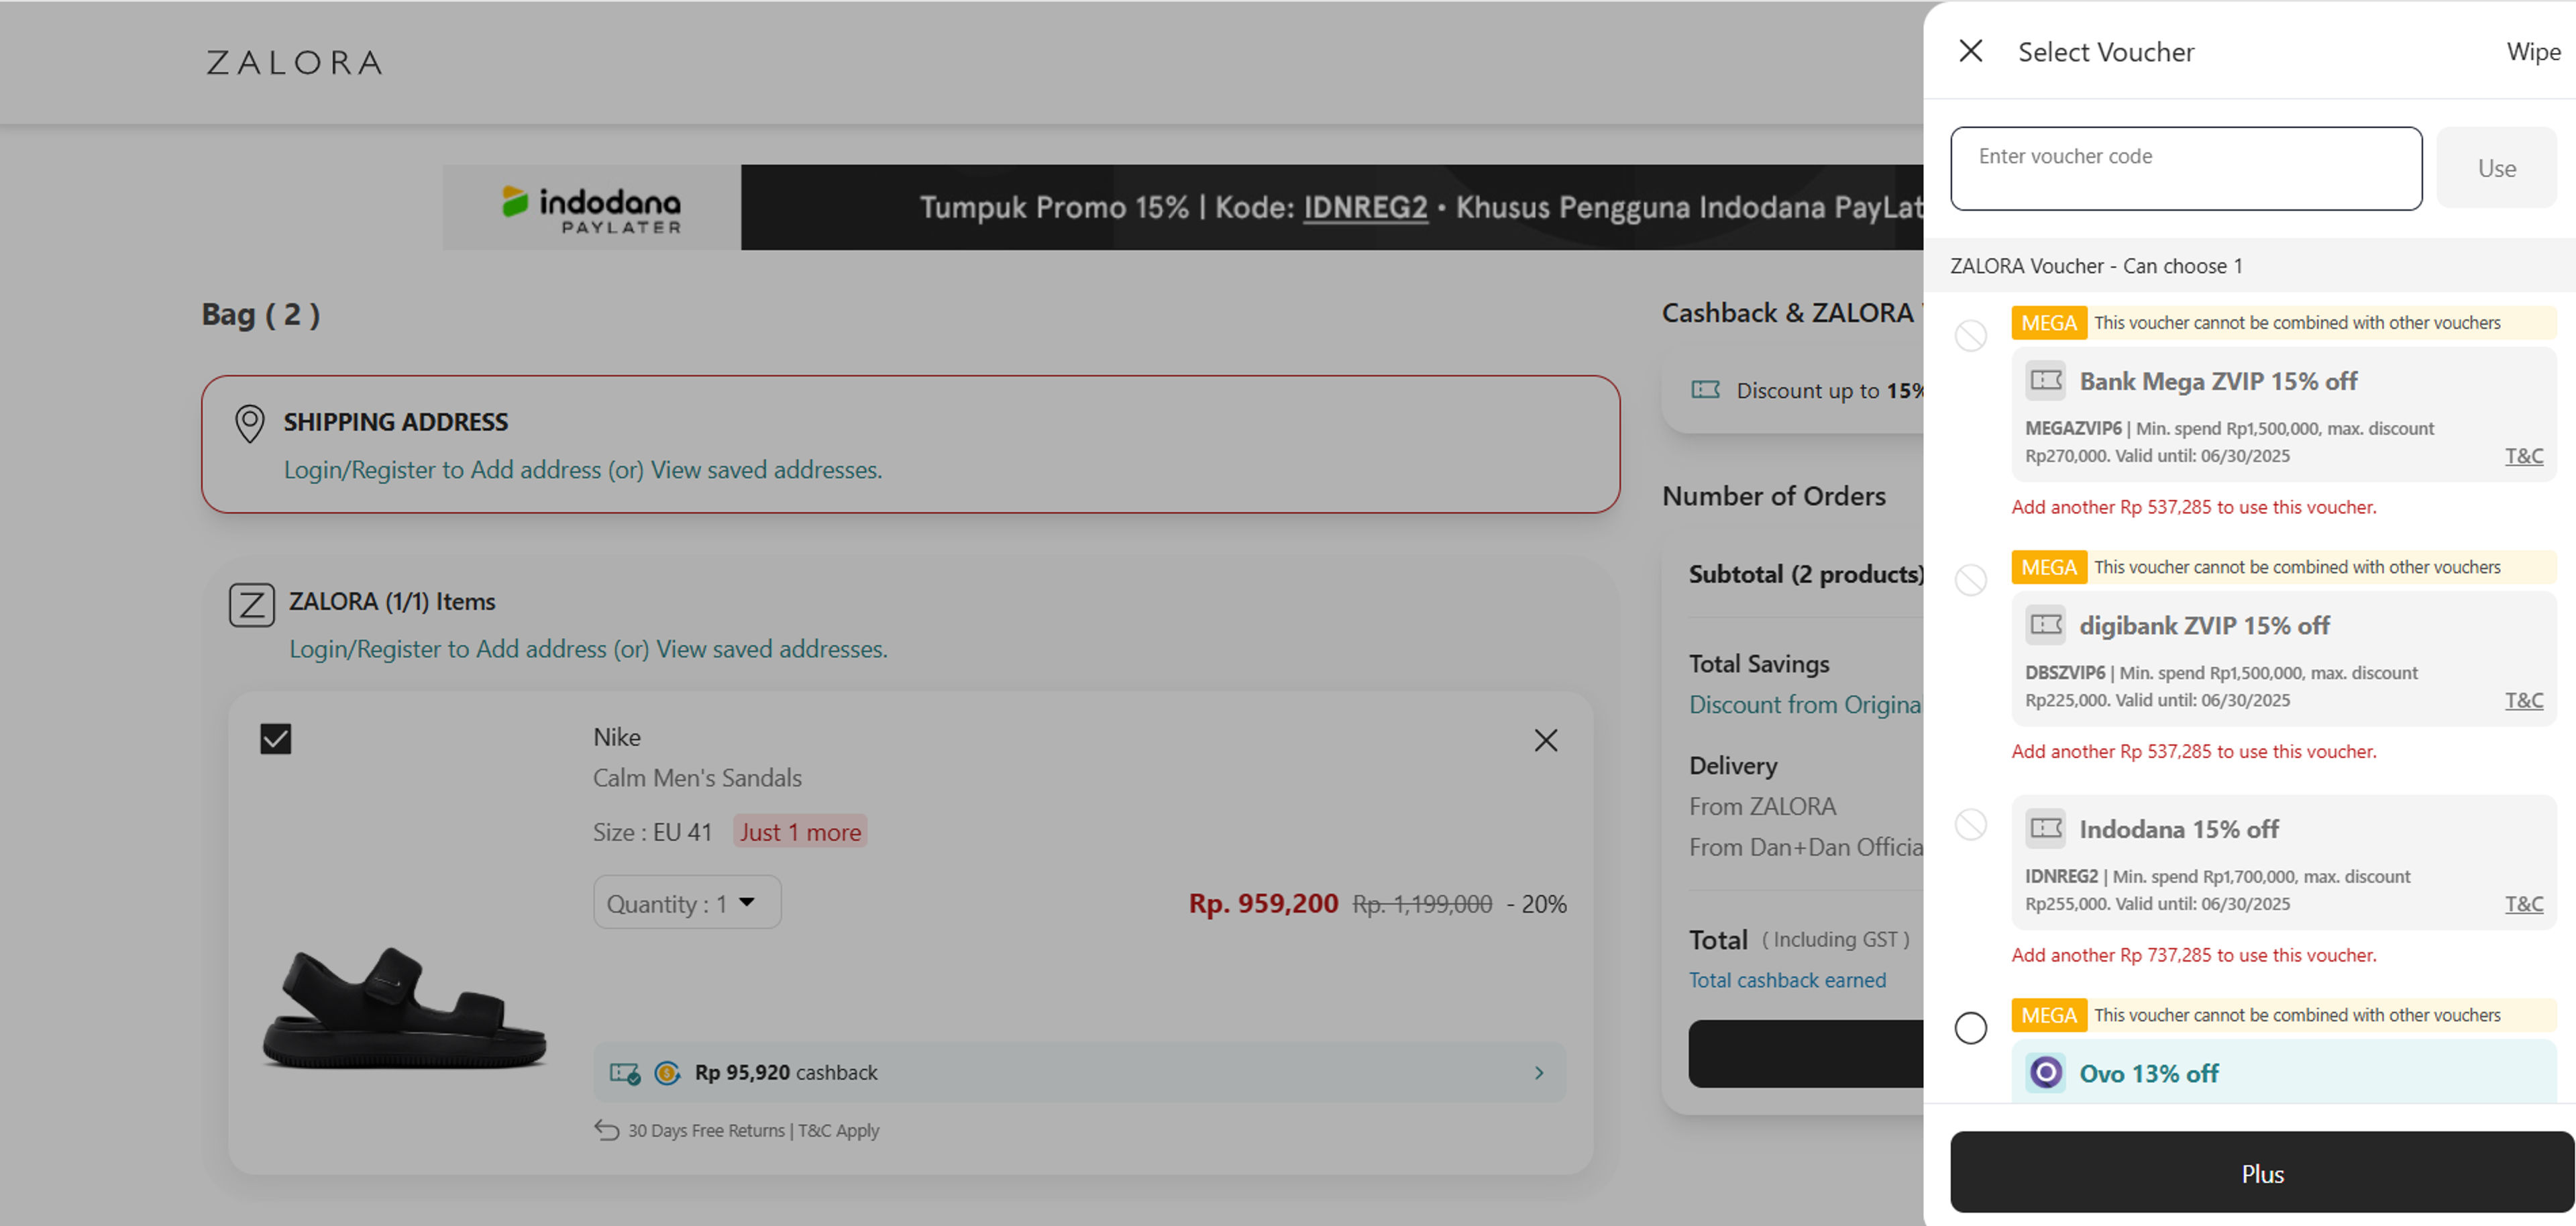Click the digibank ZVIP voucher ticket icon

[2045, 624]
